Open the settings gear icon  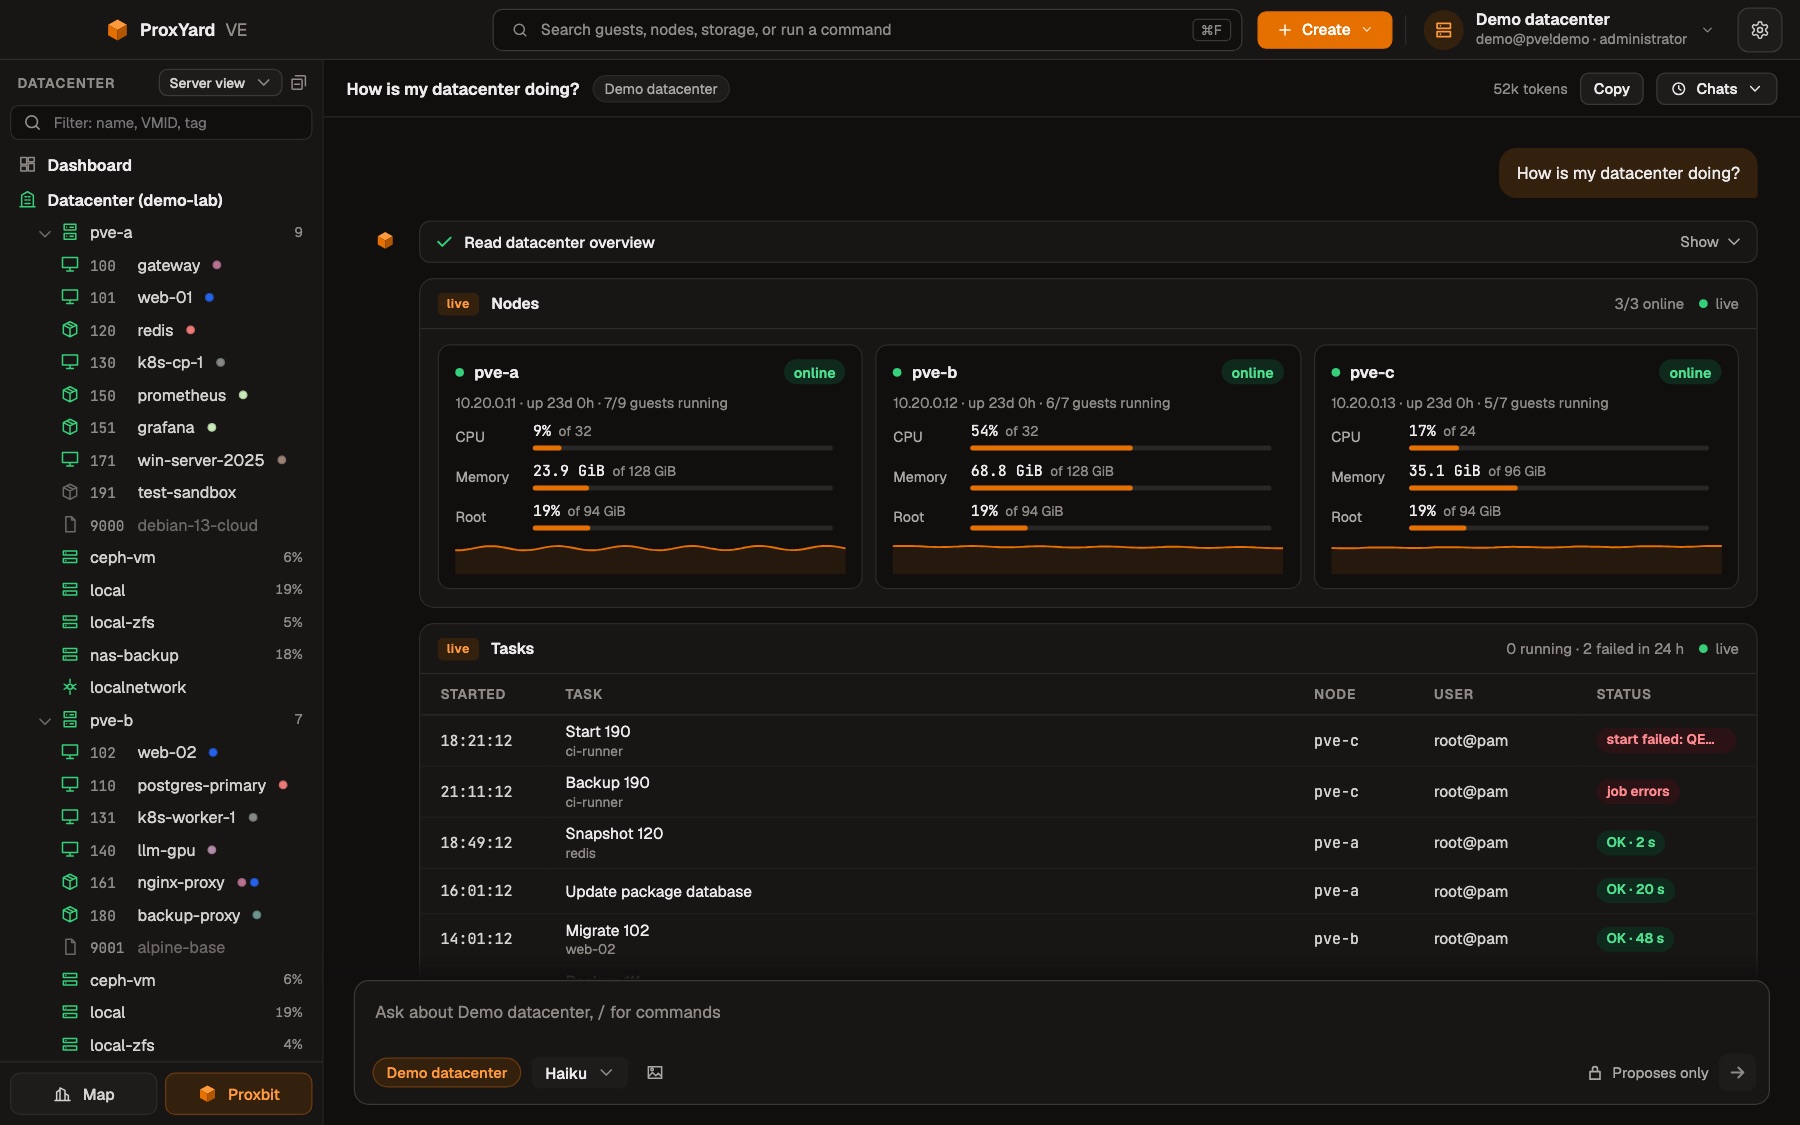coord(1760,30)
